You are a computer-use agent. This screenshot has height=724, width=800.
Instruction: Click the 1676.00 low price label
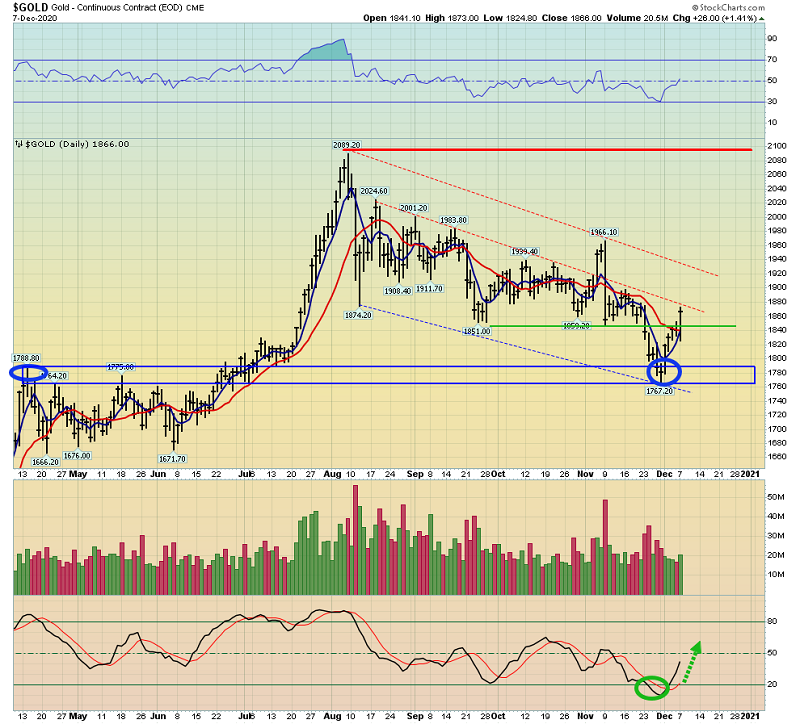click(x=77, y=456)
